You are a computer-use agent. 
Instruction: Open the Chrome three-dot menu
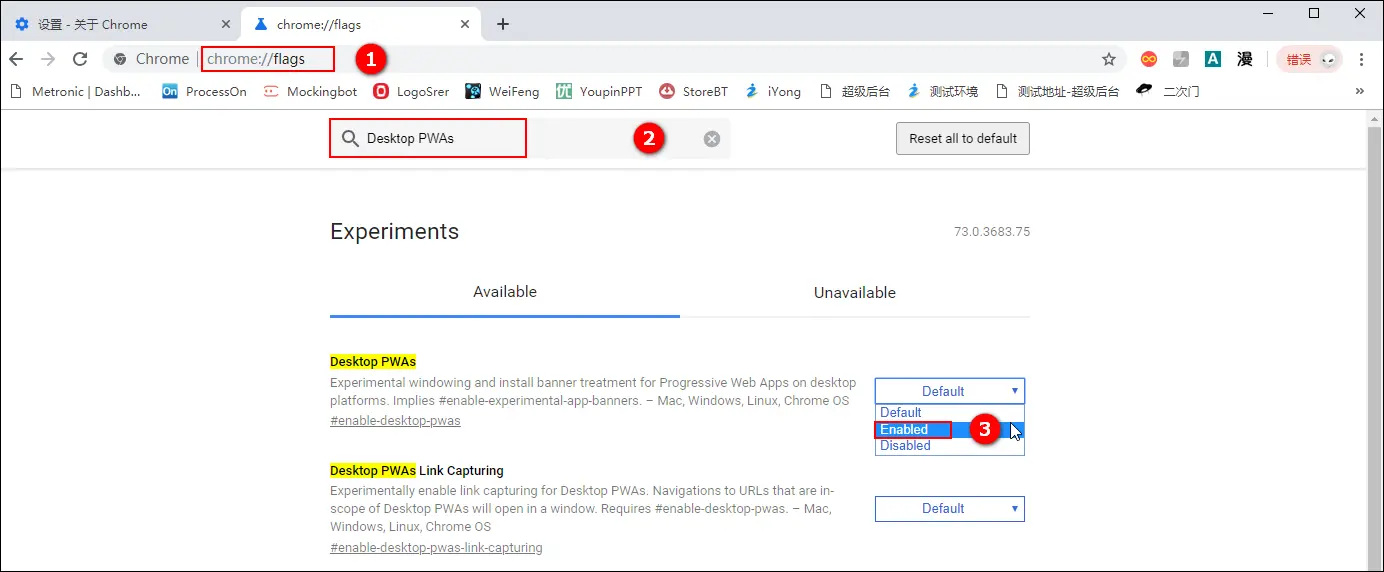[x=1361, y=59]
